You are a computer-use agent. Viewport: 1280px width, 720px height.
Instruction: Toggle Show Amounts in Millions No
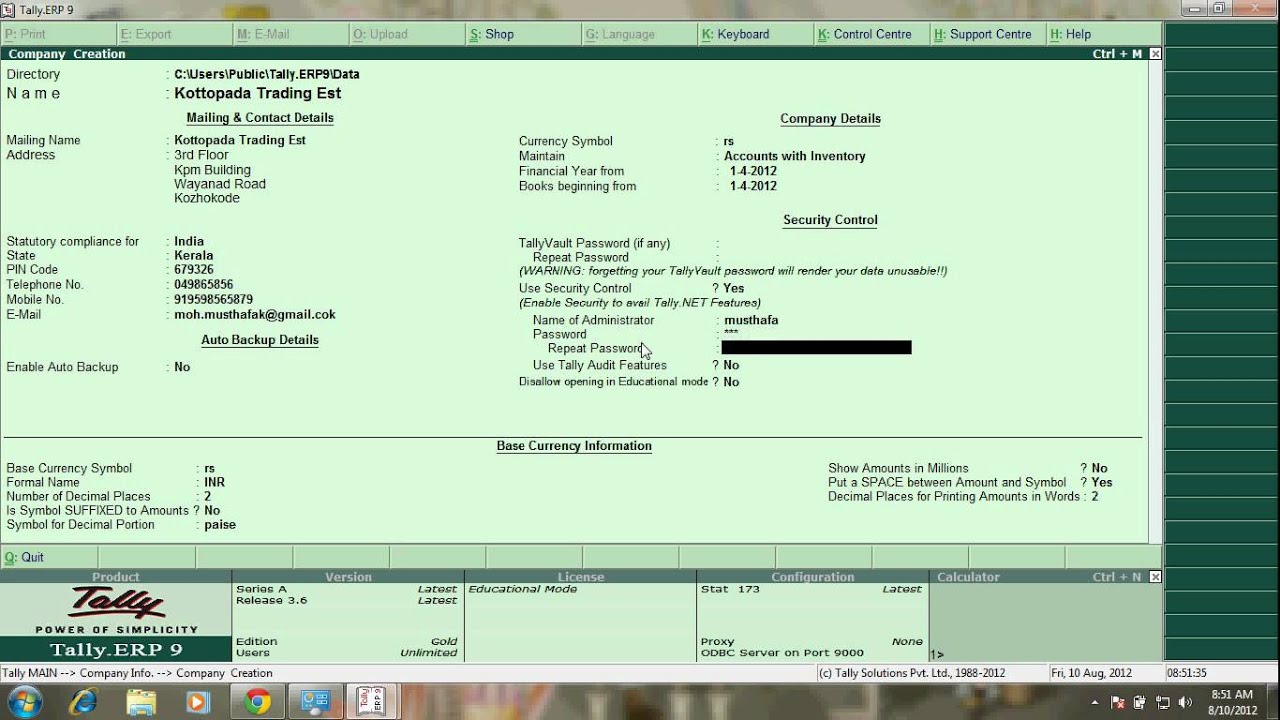[1100, 468]
